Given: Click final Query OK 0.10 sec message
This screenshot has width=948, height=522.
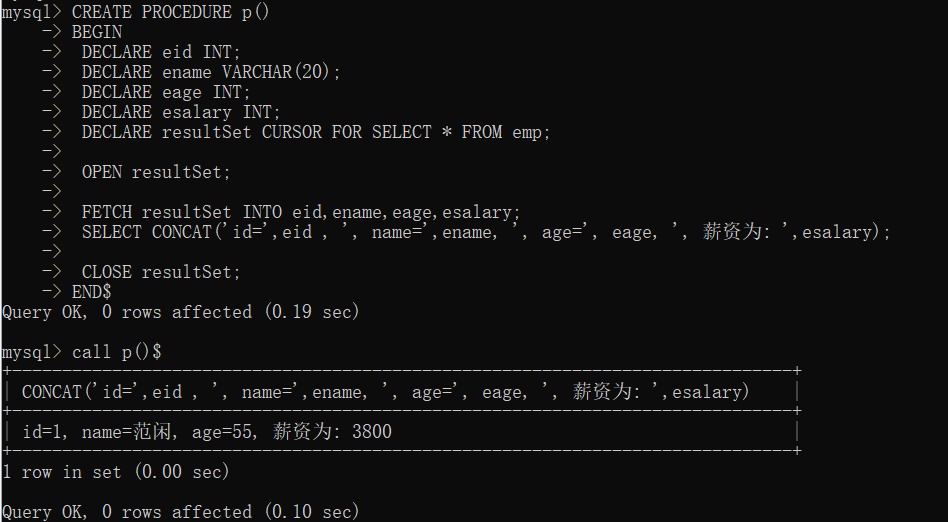Looking at the screenshot, I should click(180, 512).
